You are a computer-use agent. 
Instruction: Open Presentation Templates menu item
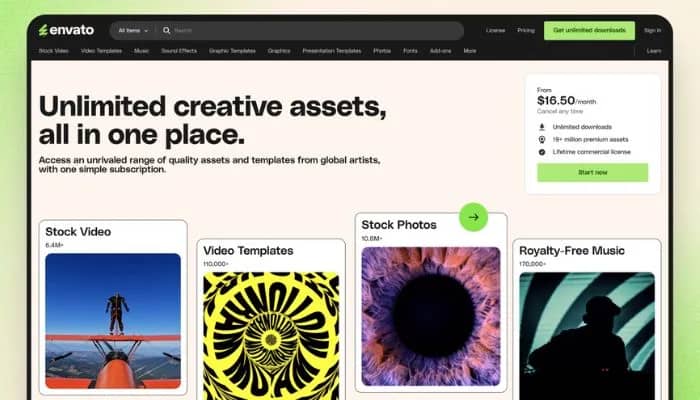[332, 51]
